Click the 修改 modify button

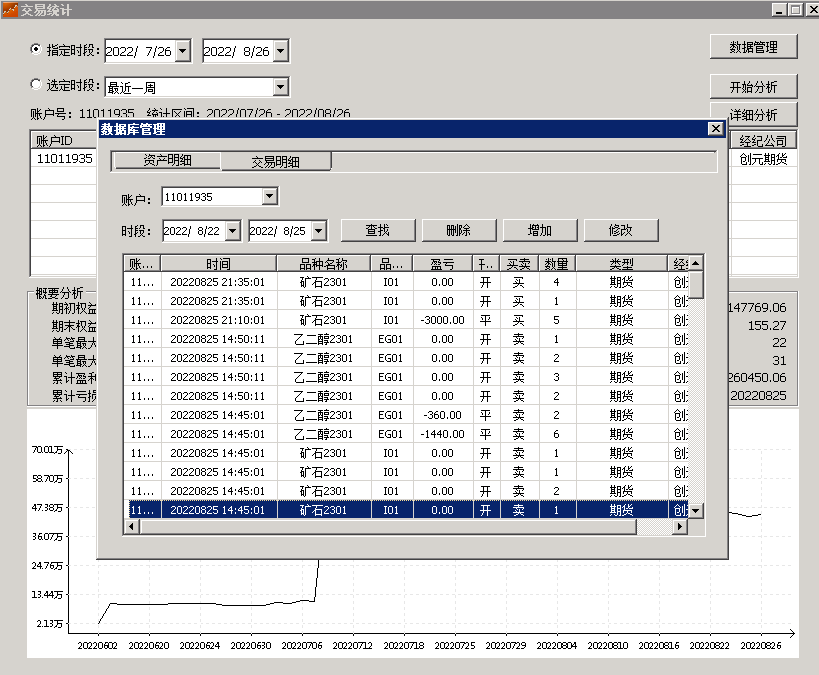(x=621, y=230)
